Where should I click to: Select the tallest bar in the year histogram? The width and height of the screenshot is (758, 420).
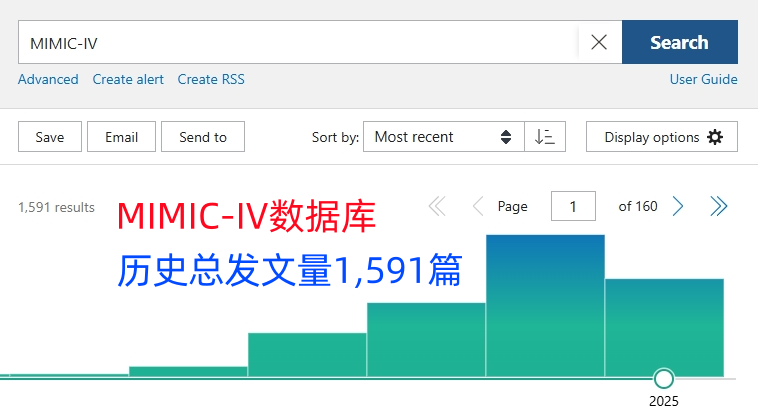tap(545, 305)
